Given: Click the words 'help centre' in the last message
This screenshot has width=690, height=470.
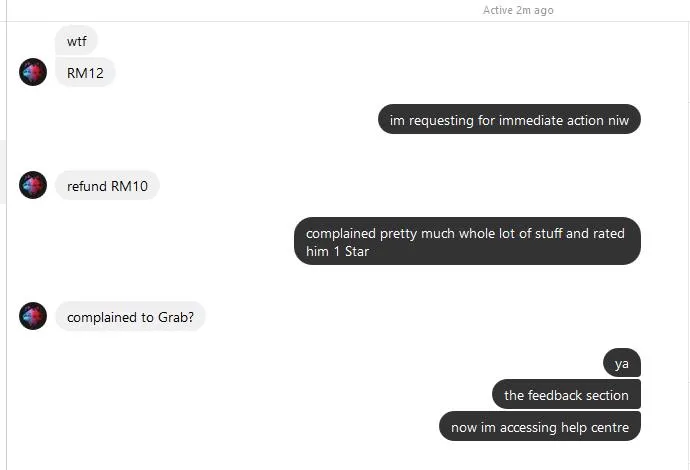Looking at the screenshot, I should pos(597,427).
